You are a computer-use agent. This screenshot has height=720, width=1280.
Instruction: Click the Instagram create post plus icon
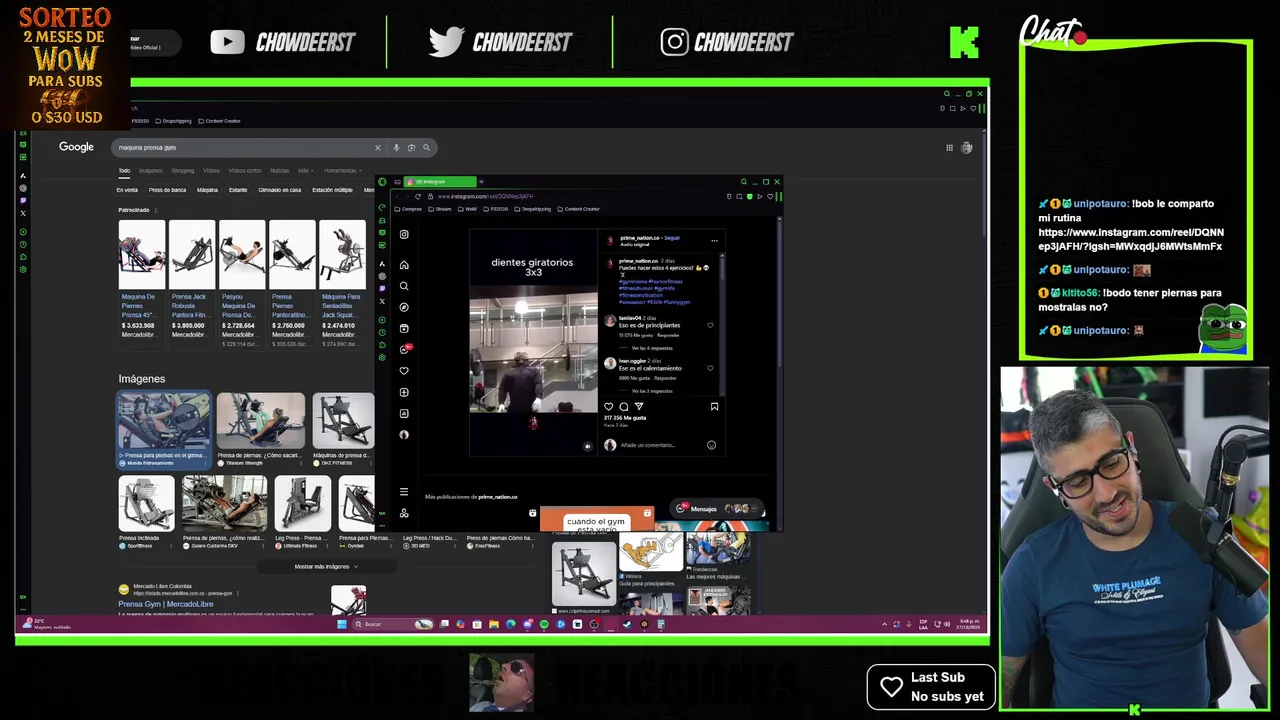click(x=404, y=392)
